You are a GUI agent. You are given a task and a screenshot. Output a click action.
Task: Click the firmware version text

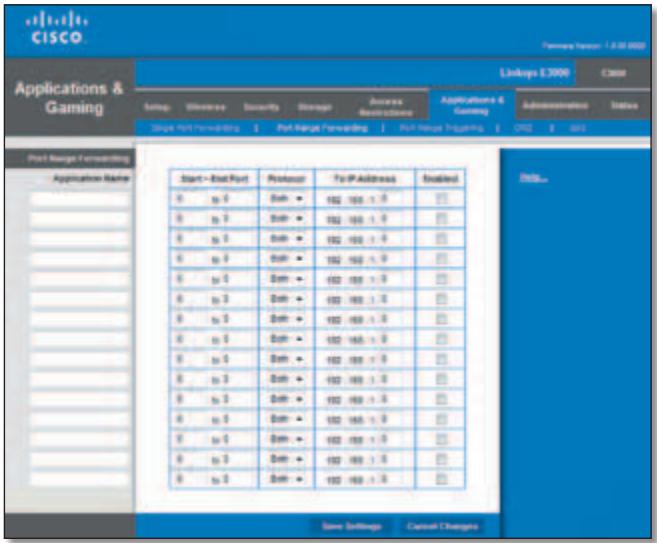(x=594, y=46)
